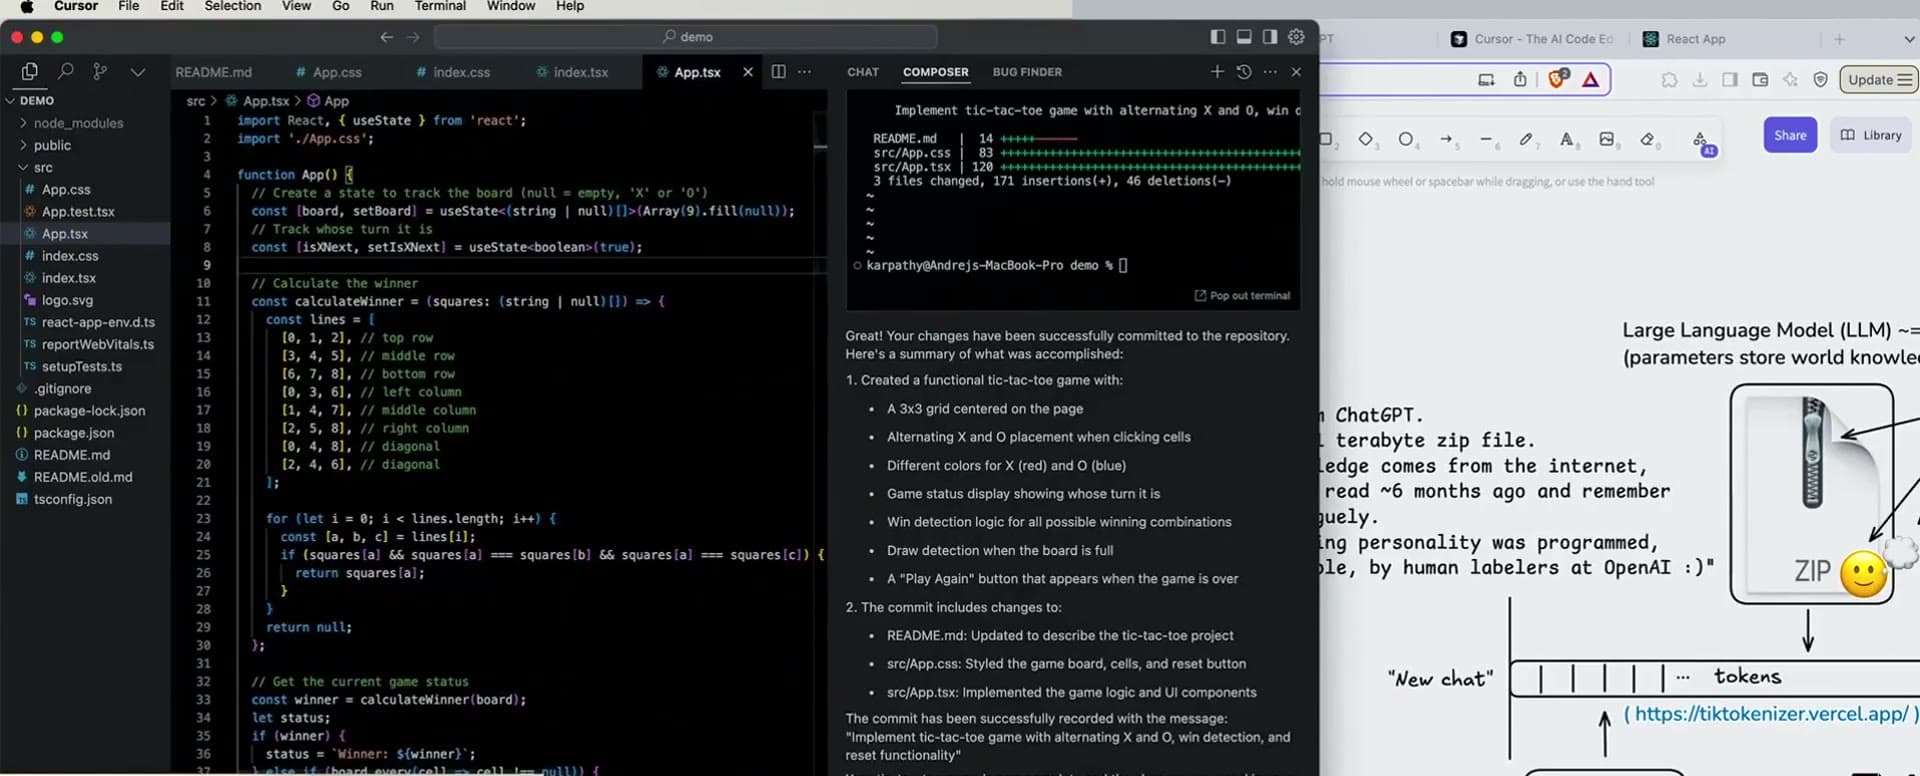Split the editor with the split icon
This screenshot has width=1920, height=776.
[778, 72]
